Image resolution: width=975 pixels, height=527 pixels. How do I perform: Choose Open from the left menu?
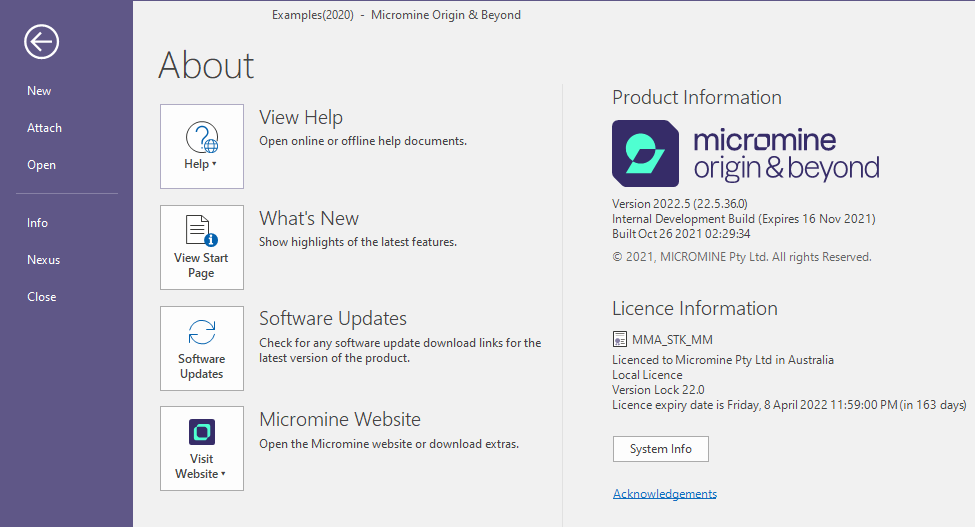[41, 165]
